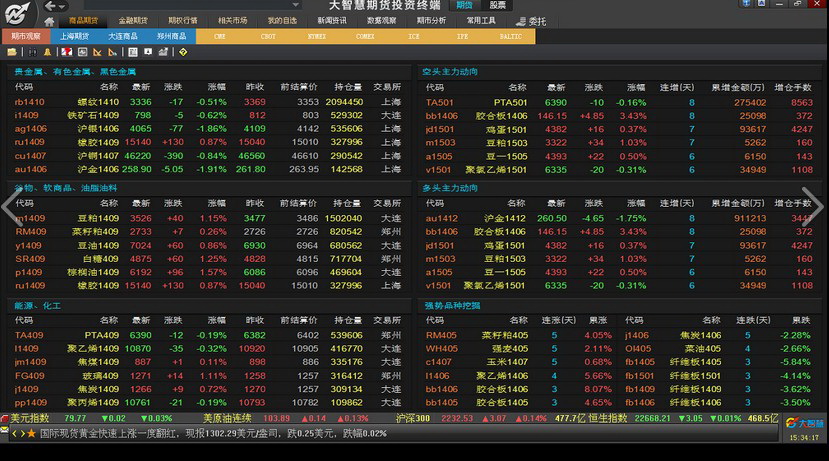This screenshot has height=461, width=829.
Task: Click the yellow diamond help icon
Action: click(183, 52)
